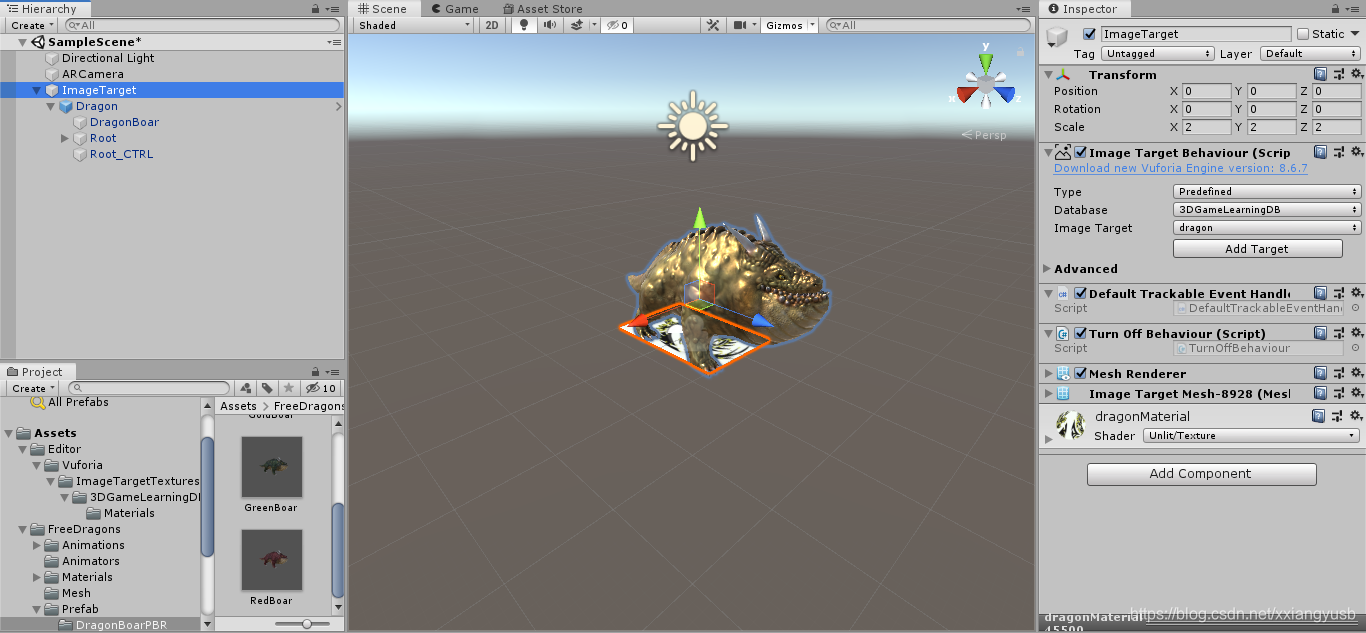Click Download new Vuforia Engine version link
Viewport: 1366px width, 633px height.
click(1180, 168)
